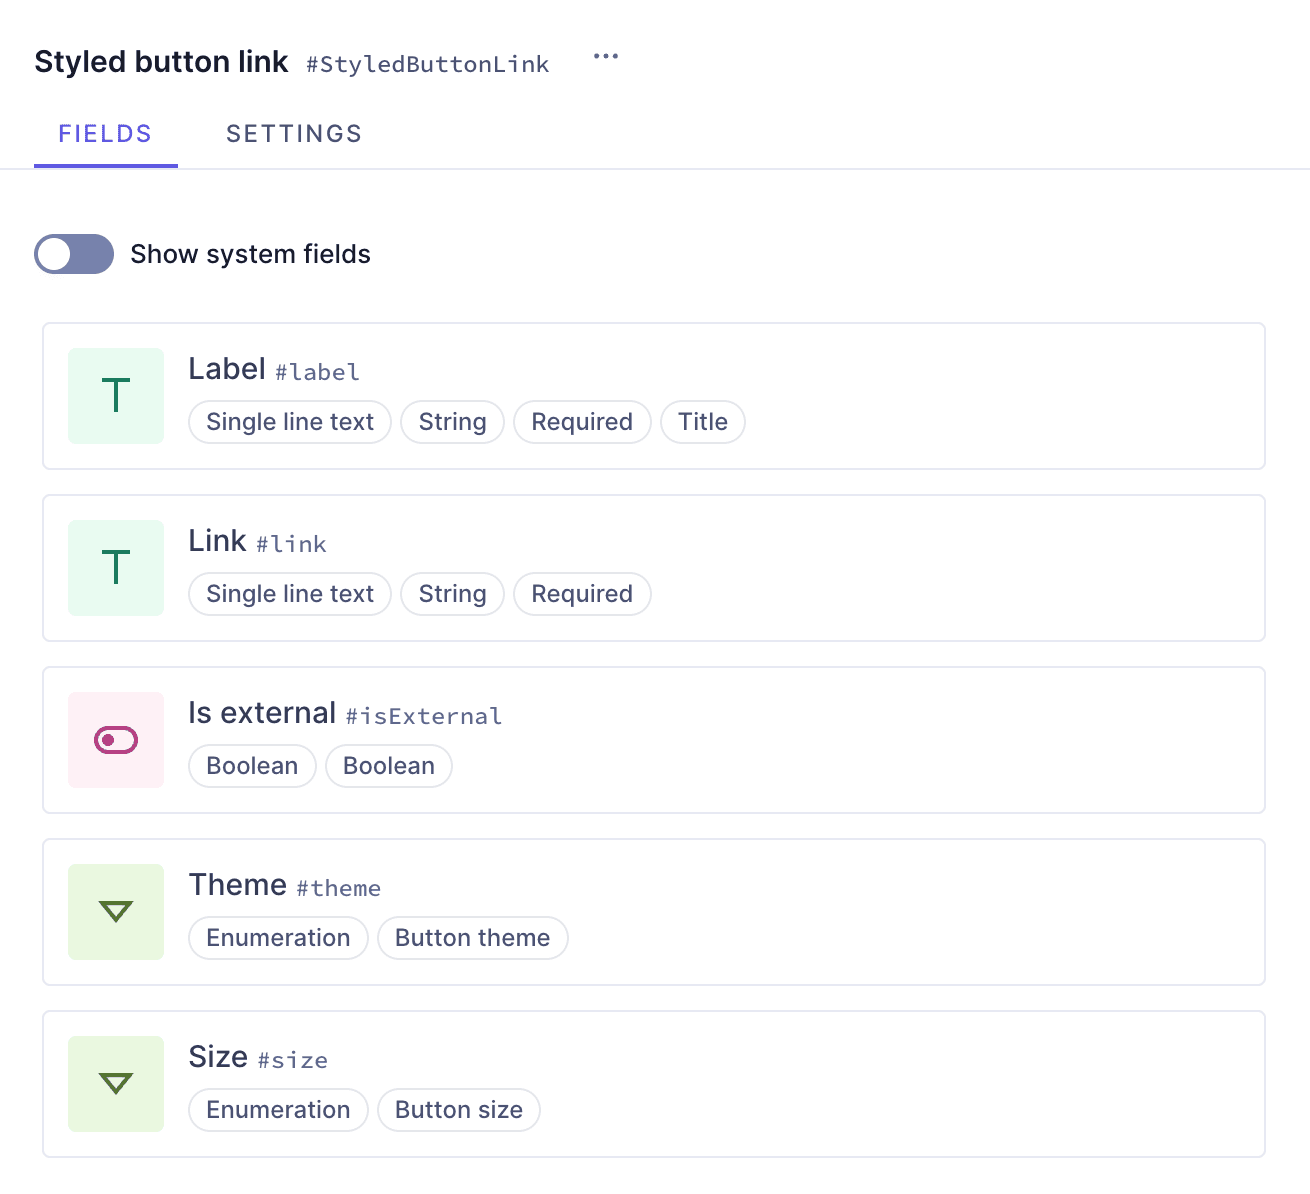Click the Enumeration badge under Theme
This screenshot has height=1194, width=1310.
pos(278,938)
